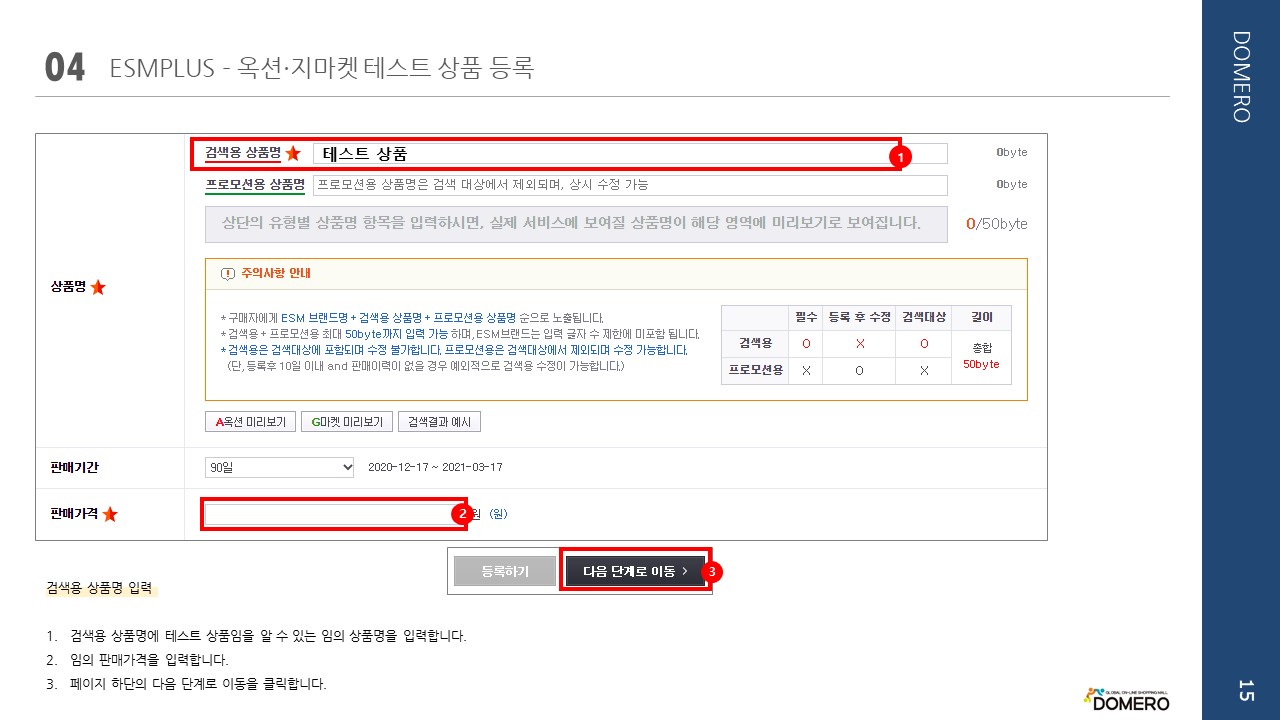Click the 주의사항 안내 warning icon
The height and width of the screenshot is (720, 1280).
click(x=227, y=273)
